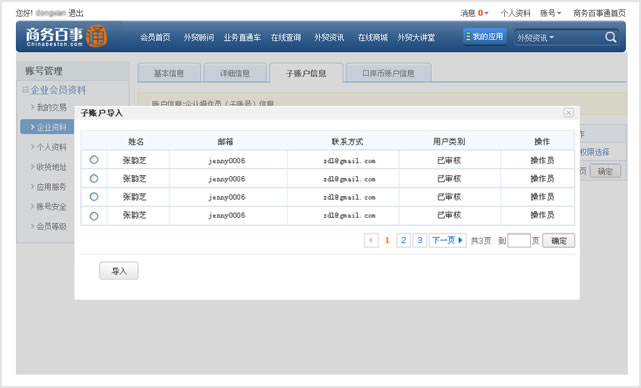Go to 商务百事通首页
The width and height of the screenshot is (641, 388).
point(599,13)
